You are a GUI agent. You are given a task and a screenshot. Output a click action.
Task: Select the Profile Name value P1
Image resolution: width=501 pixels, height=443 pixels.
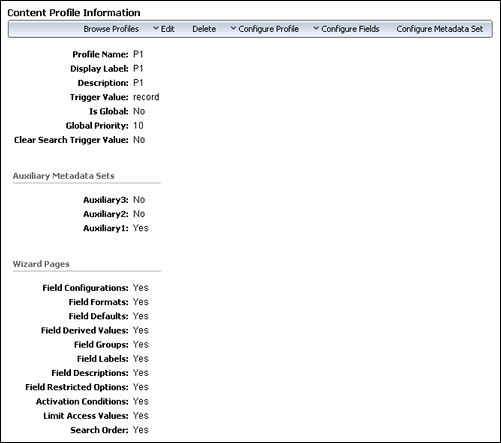pos(138,54)
